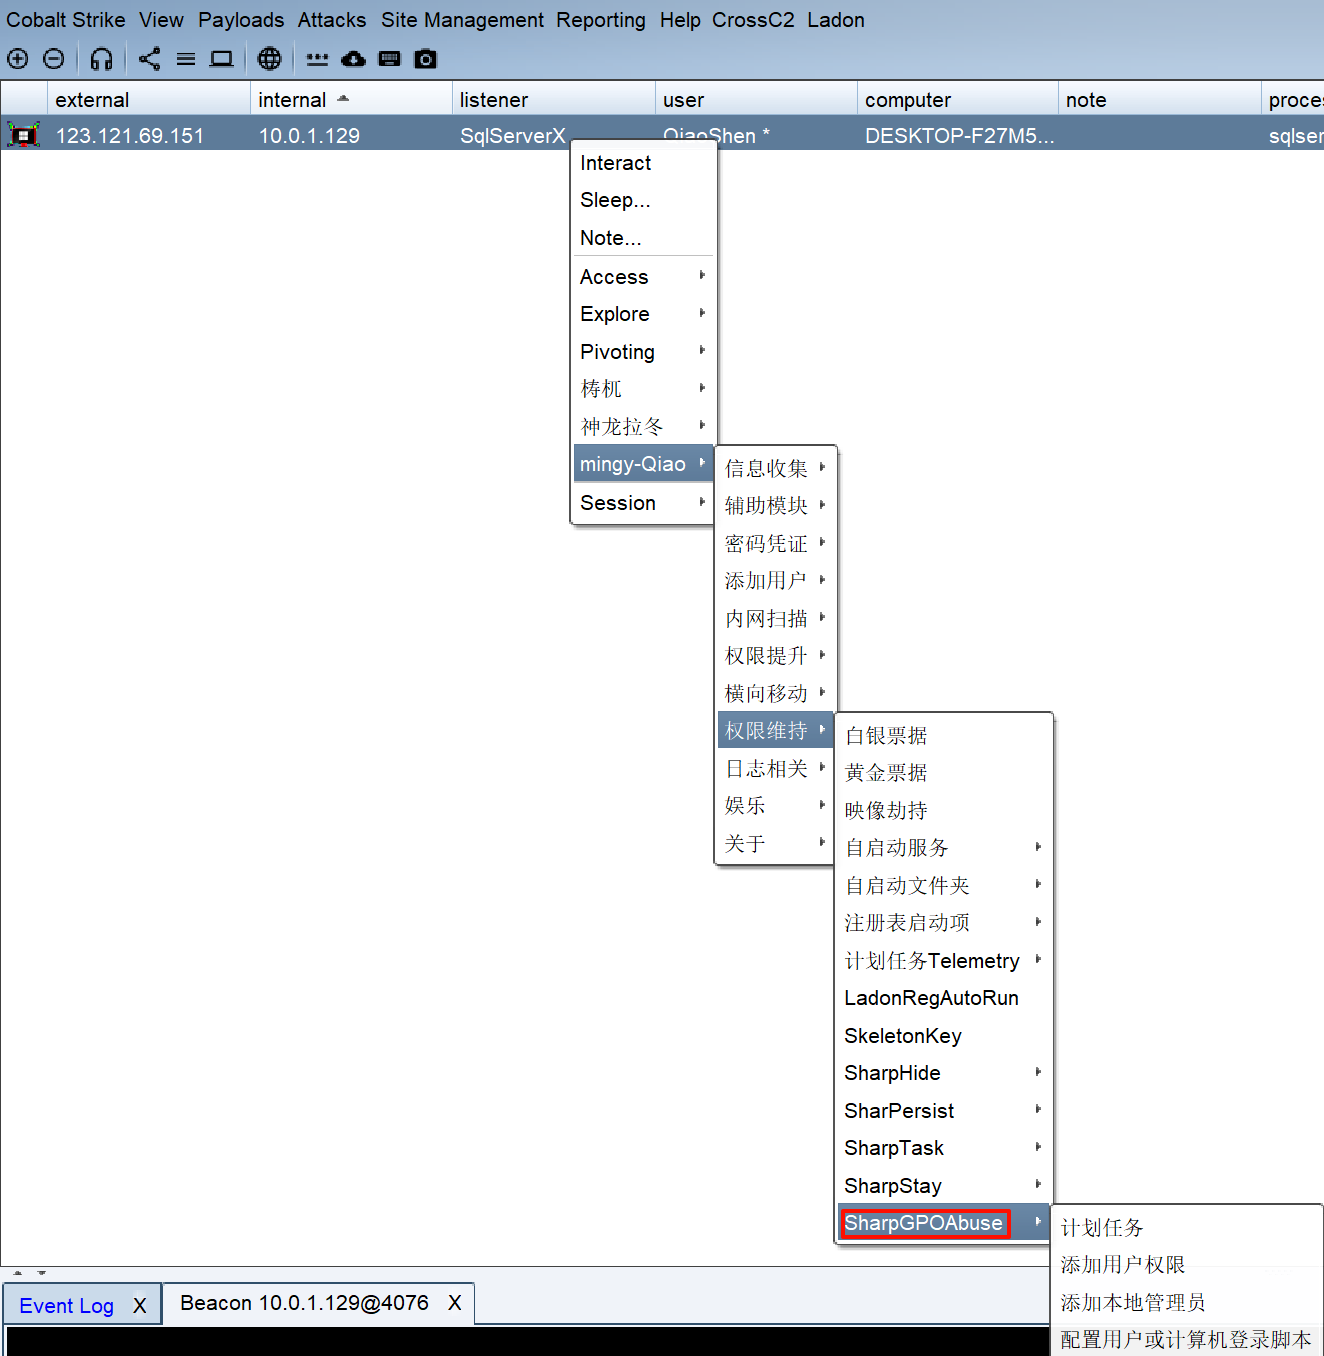
Task: Choose 添加本地管理员 under SharpGPOAbuse
Action: click(x=1132, y=1302)
